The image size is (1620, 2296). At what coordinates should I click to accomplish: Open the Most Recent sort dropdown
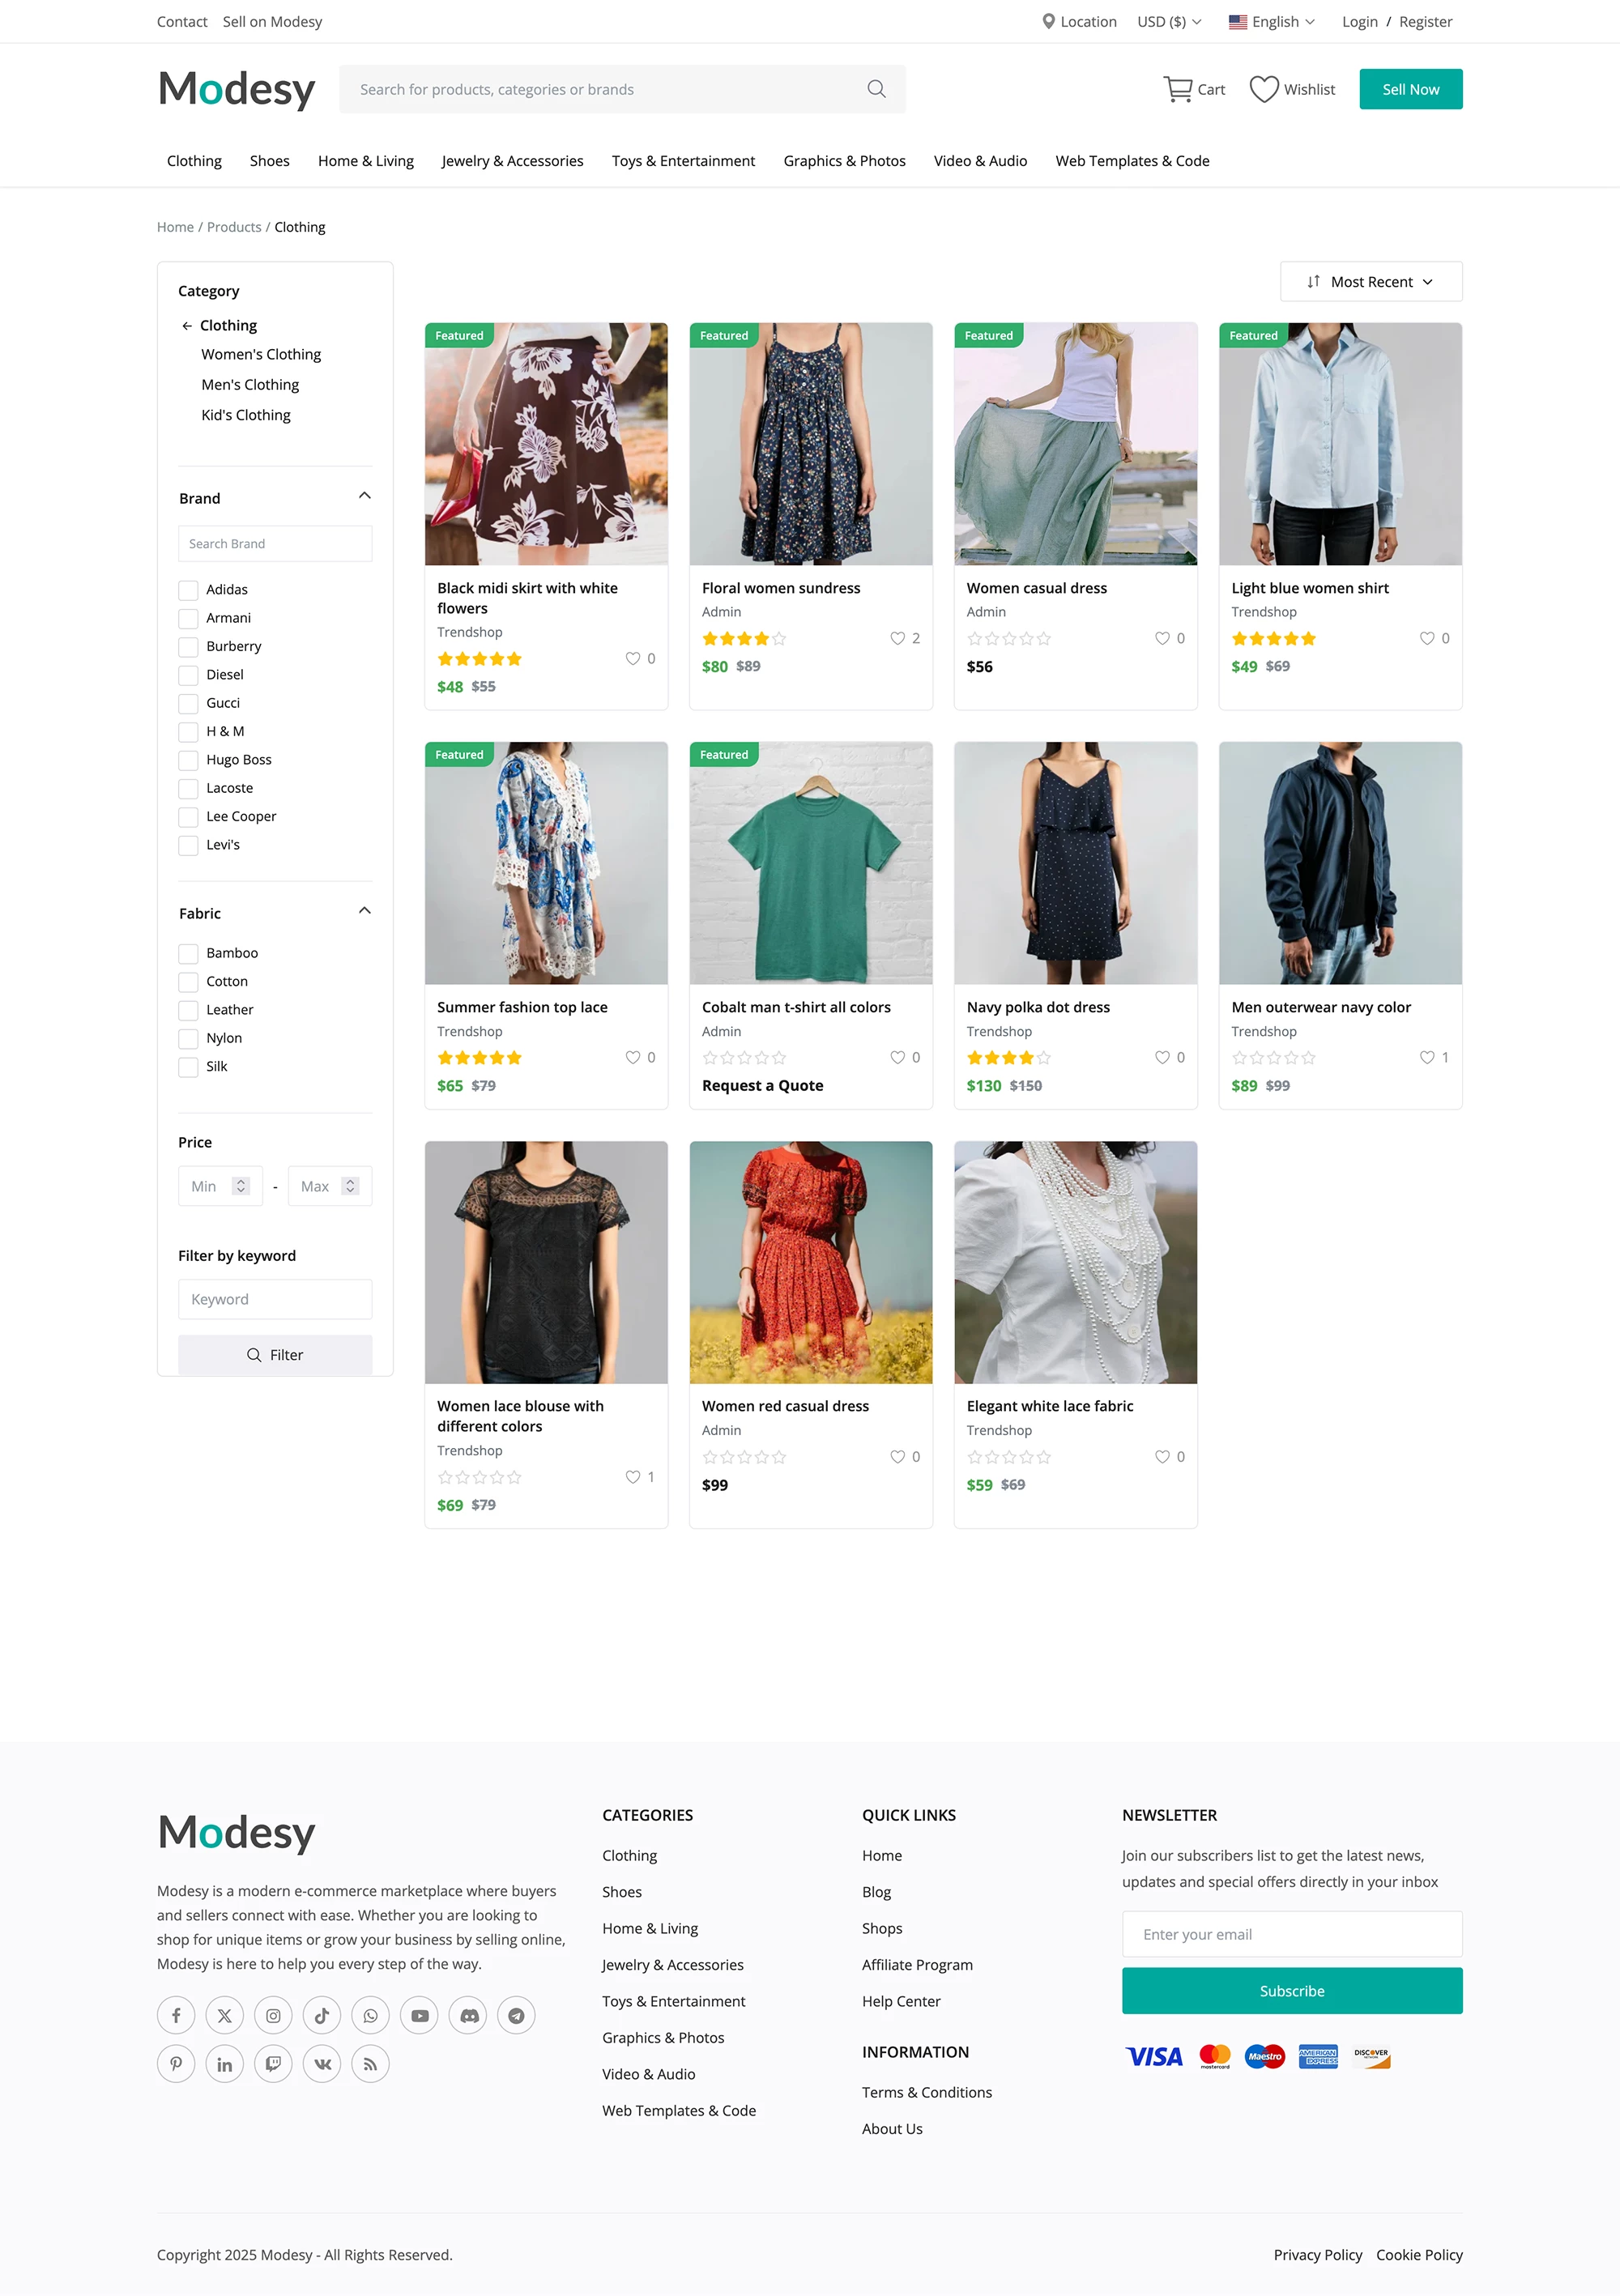(x=1370, y=282)
